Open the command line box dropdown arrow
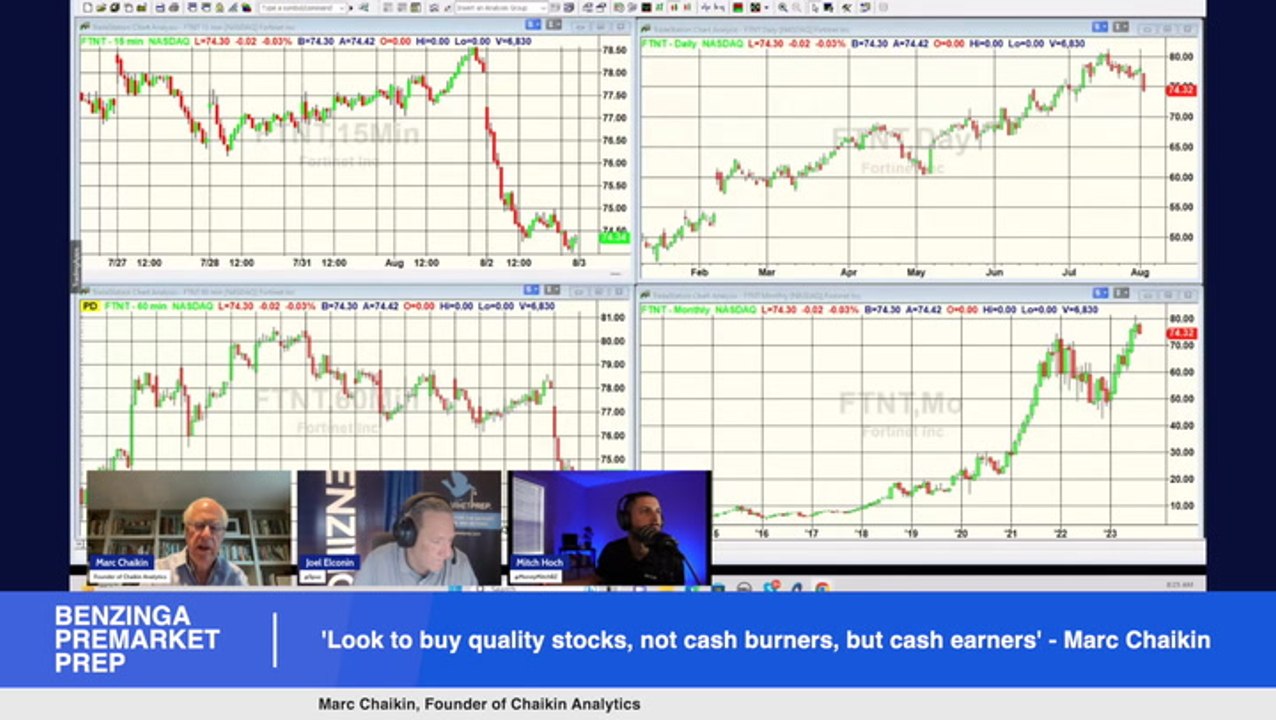 click(342, 7)
